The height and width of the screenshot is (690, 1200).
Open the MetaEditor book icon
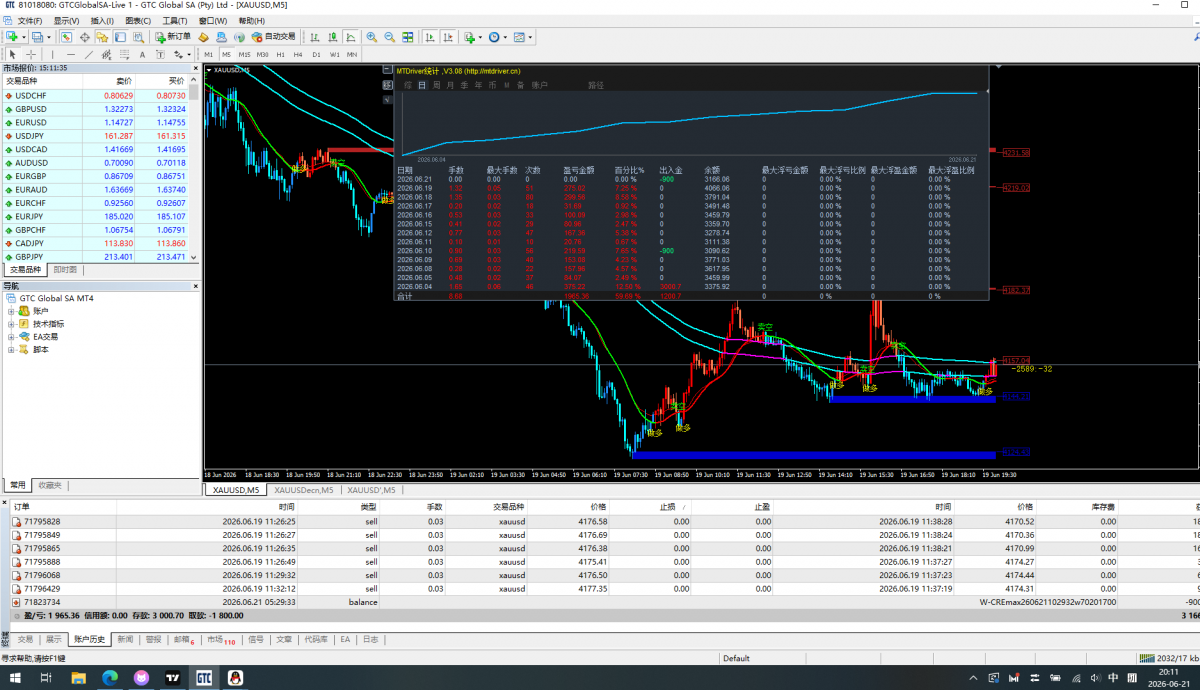click(203, 37)
